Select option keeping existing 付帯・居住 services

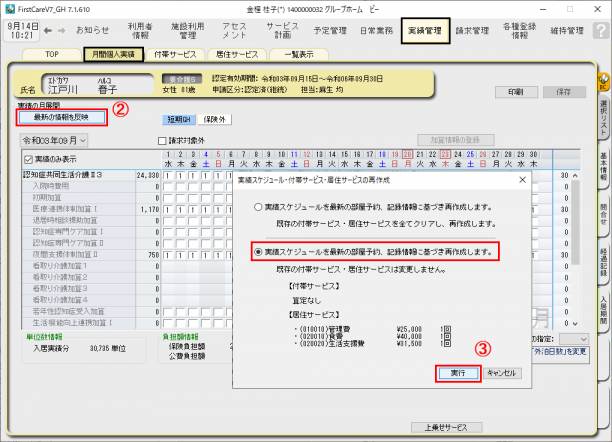259,251
